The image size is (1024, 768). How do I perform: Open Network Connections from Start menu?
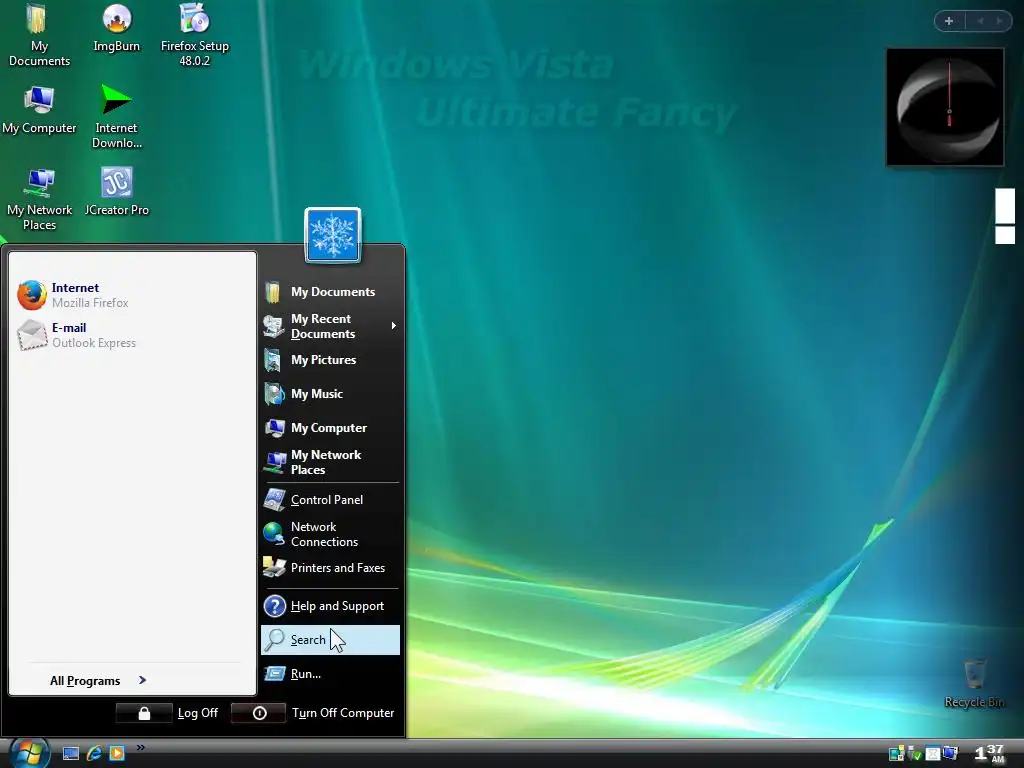pos(330,534)
